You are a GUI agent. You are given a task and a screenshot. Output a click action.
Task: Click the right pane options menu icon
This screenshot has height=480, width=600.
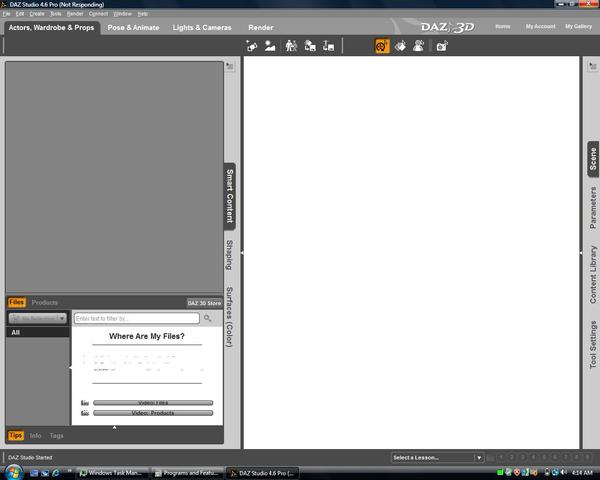tap(593, 66)
